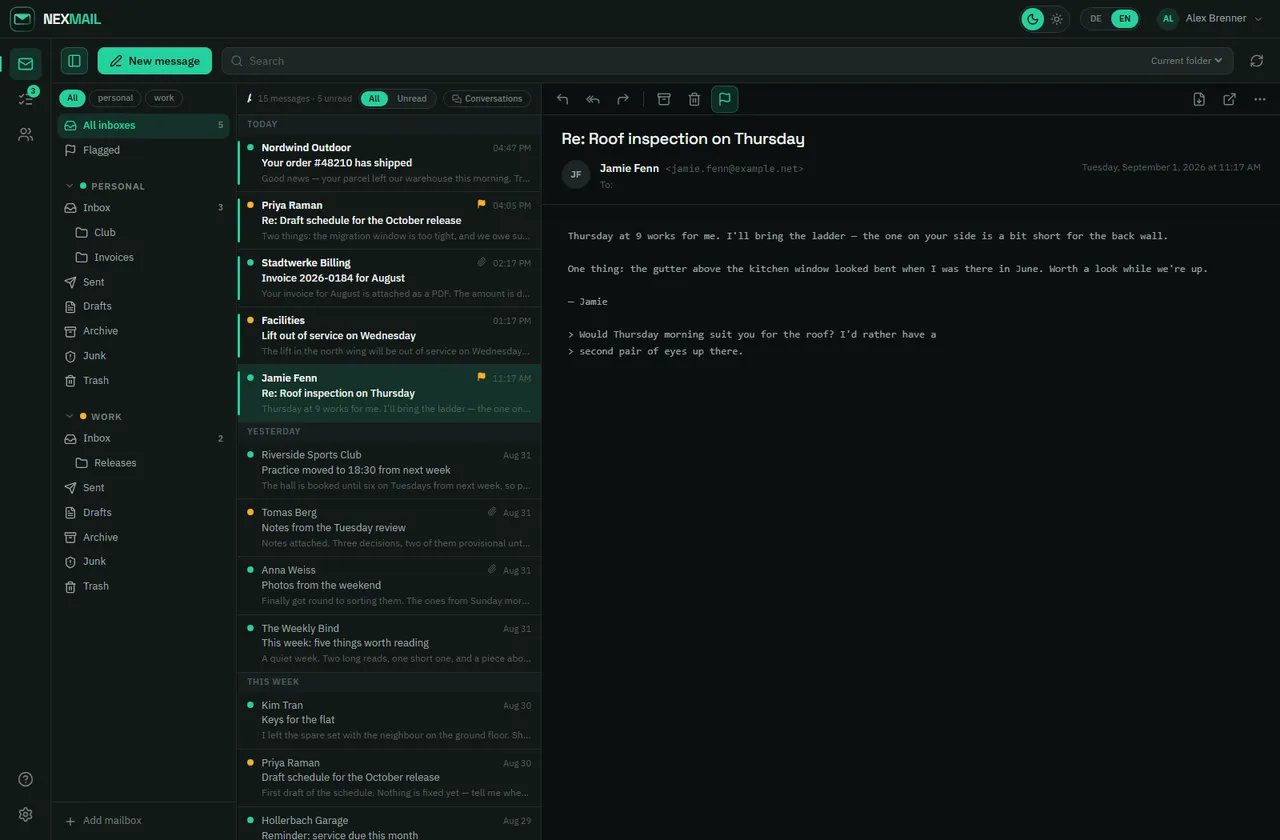Delete the open message with trash icon
The height and width of the screenshot is (840, 1280).
point(694,99)
